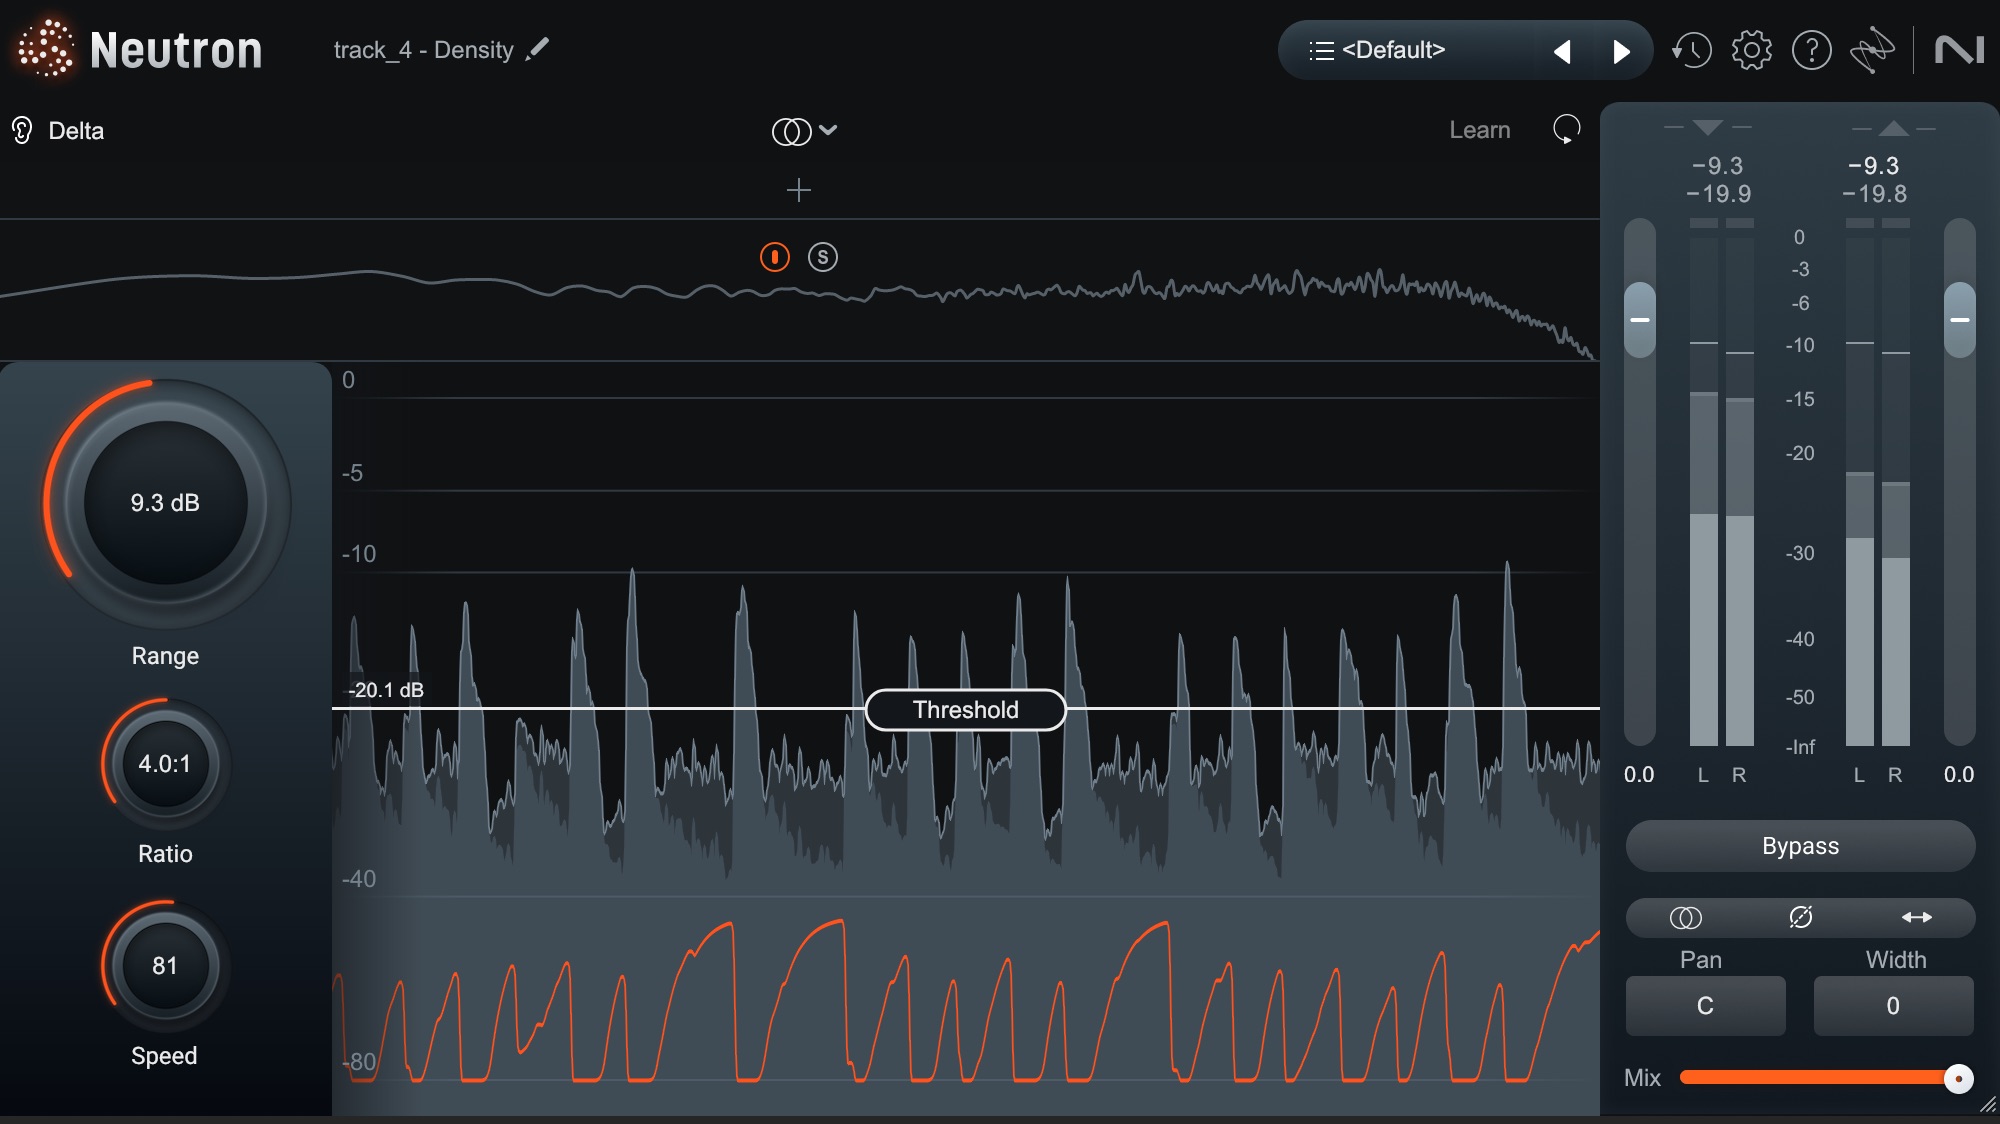This screenshot has height=1124, width=2000.
Task: Open the help question mark icon
Action: 1811,50
